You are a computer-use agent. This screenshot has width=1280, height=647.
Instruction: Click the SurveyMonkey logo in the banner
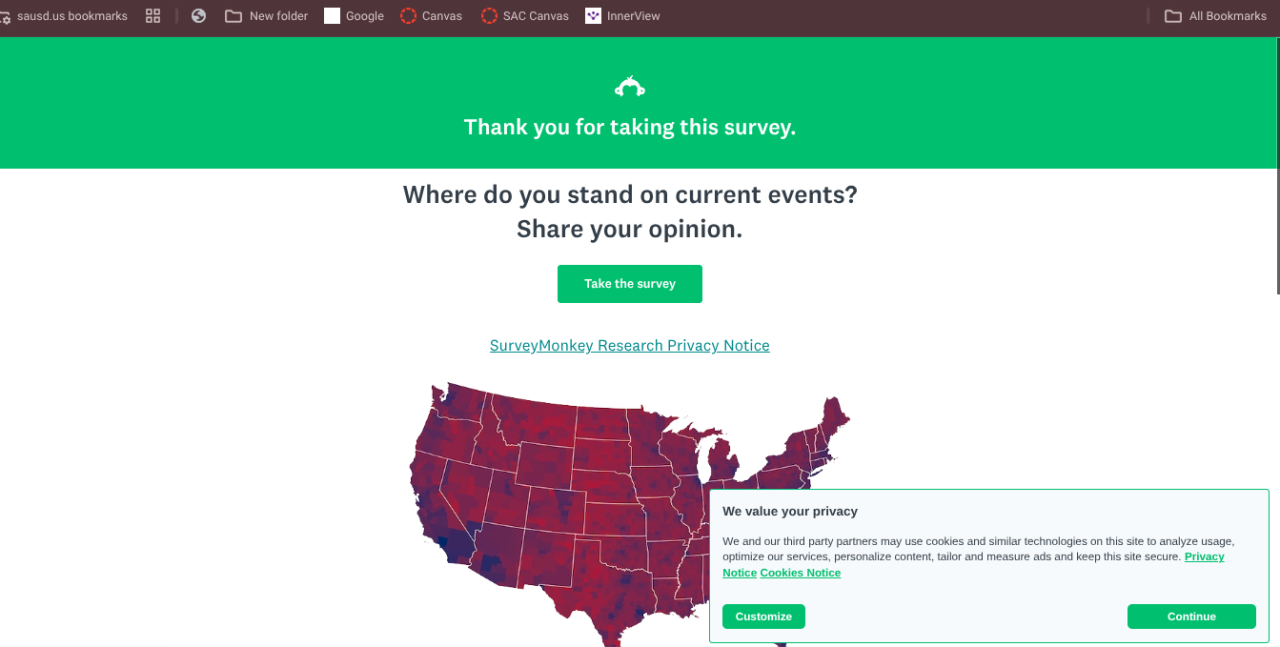tap(629, 88)
